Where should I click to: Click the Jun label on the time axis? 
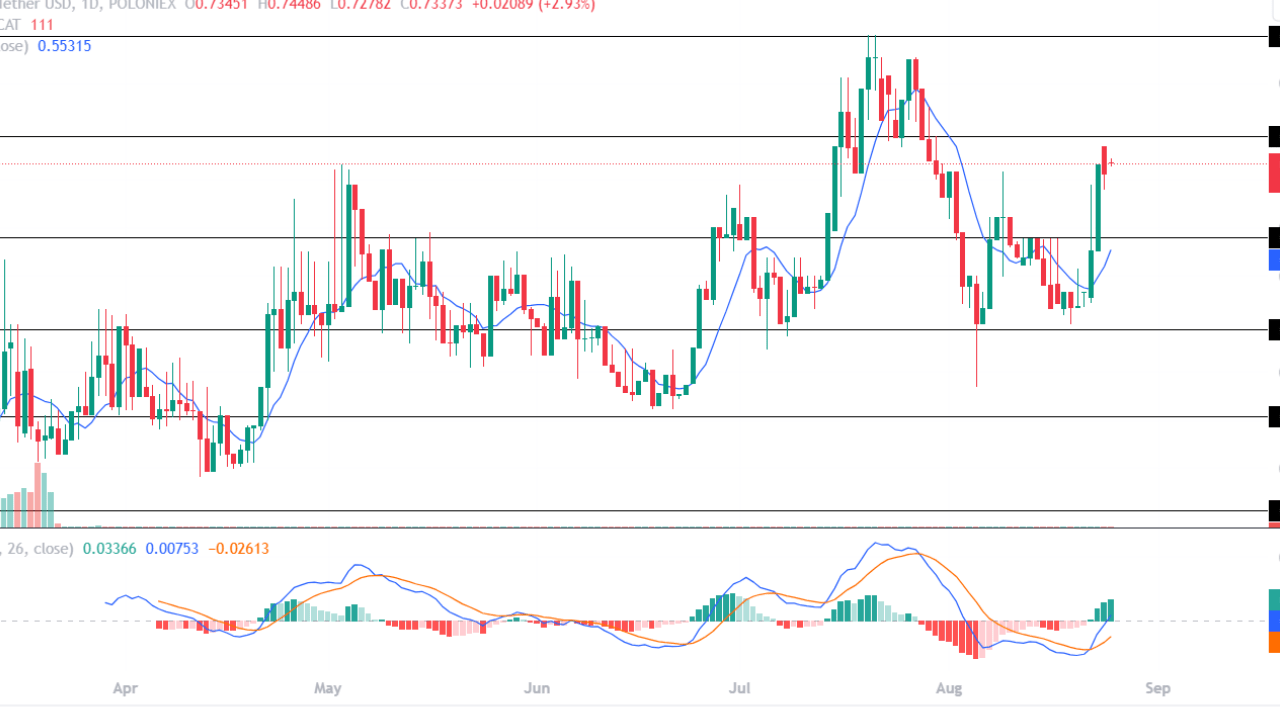click(537, 688)
